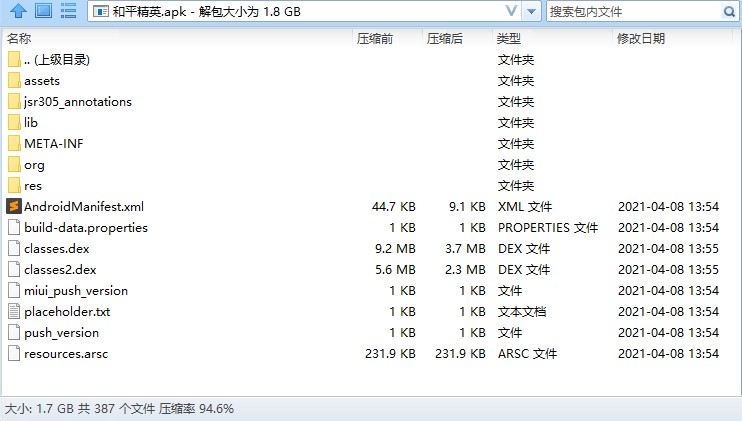The image size is (742, 421).
Task: Click the classes.dex file icon
Action: pyautogui.click(x=14, y=248)
